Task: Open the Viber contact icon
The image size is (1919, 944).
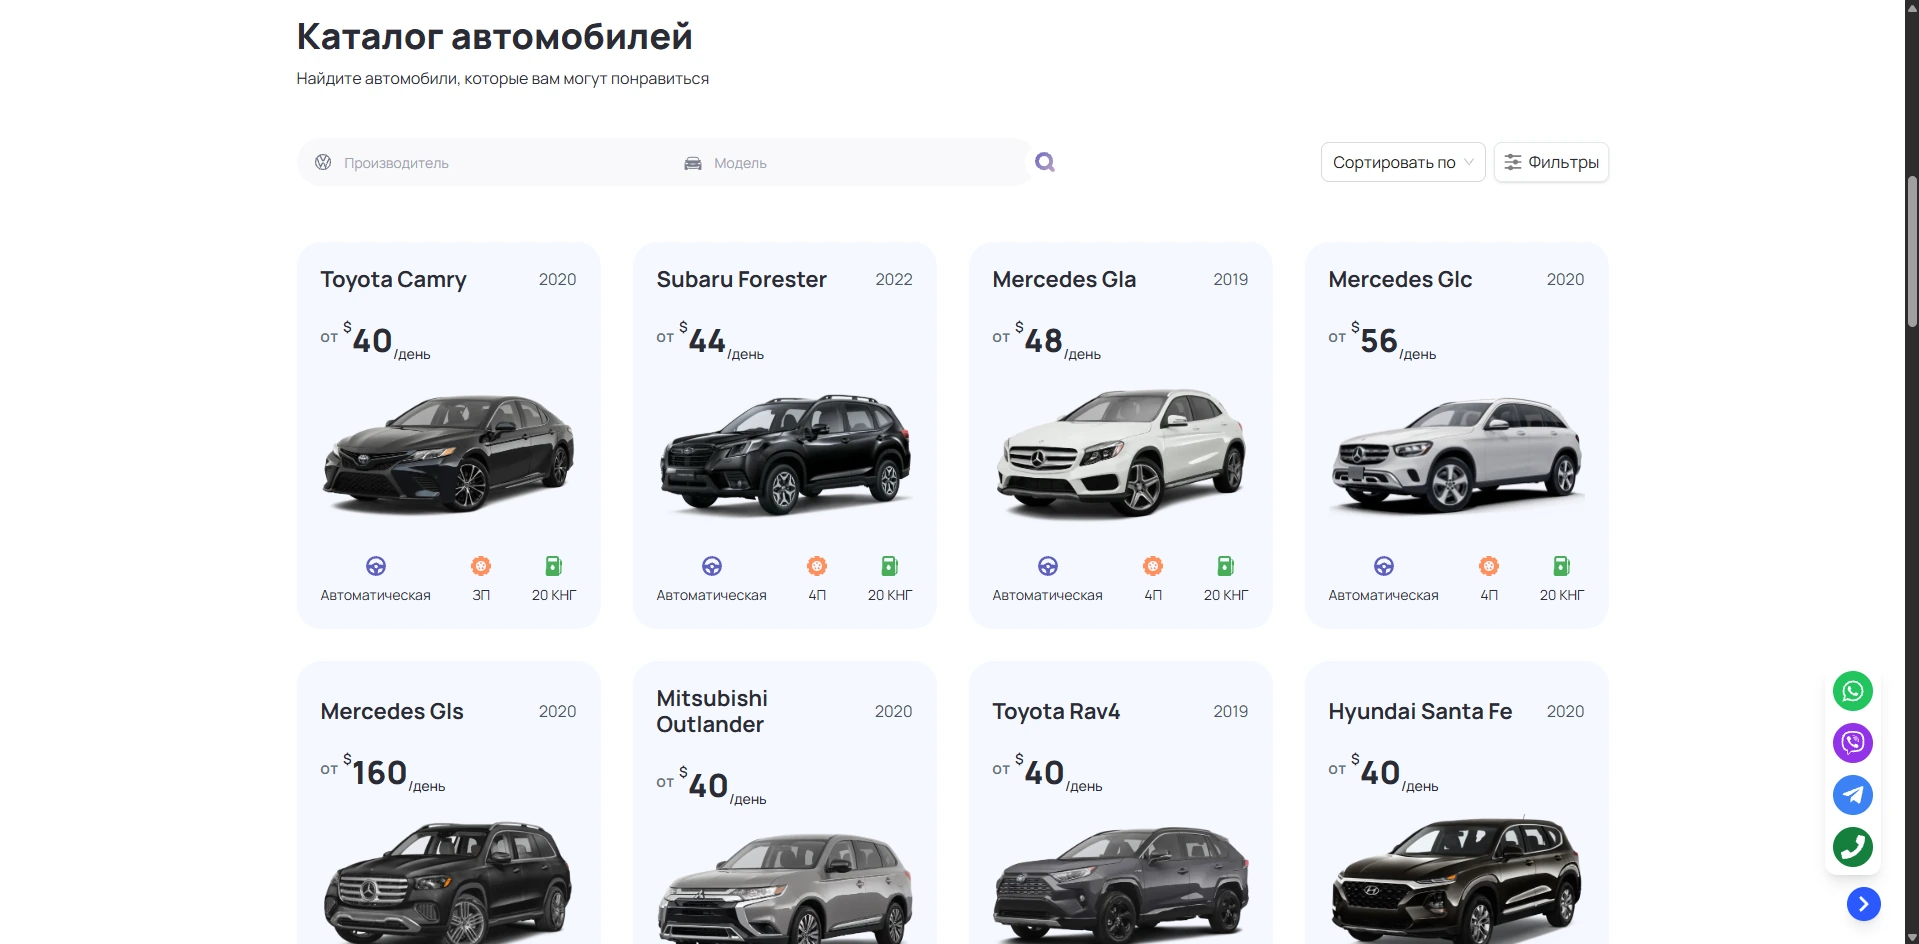Action: coord(1852,743)
